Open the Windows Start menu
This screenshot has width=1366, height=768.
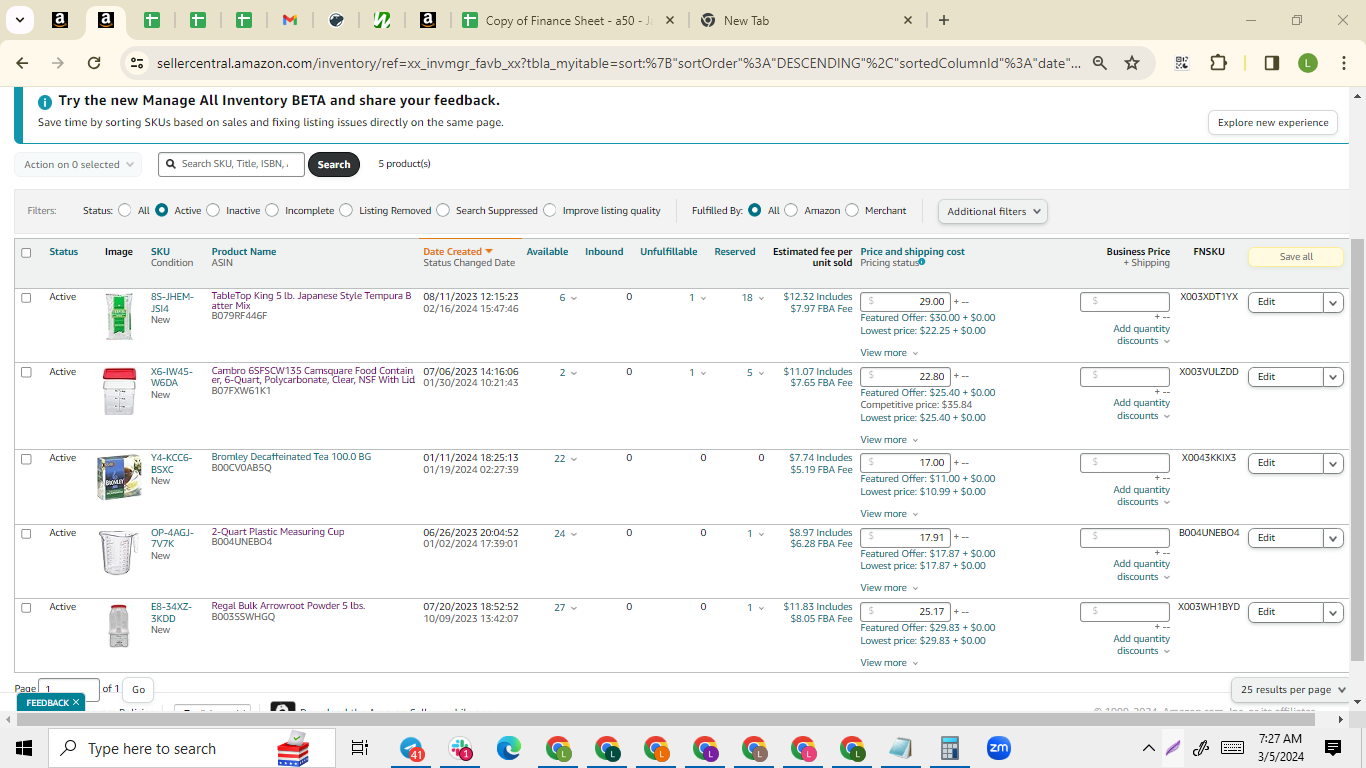(x=24, y=748)
